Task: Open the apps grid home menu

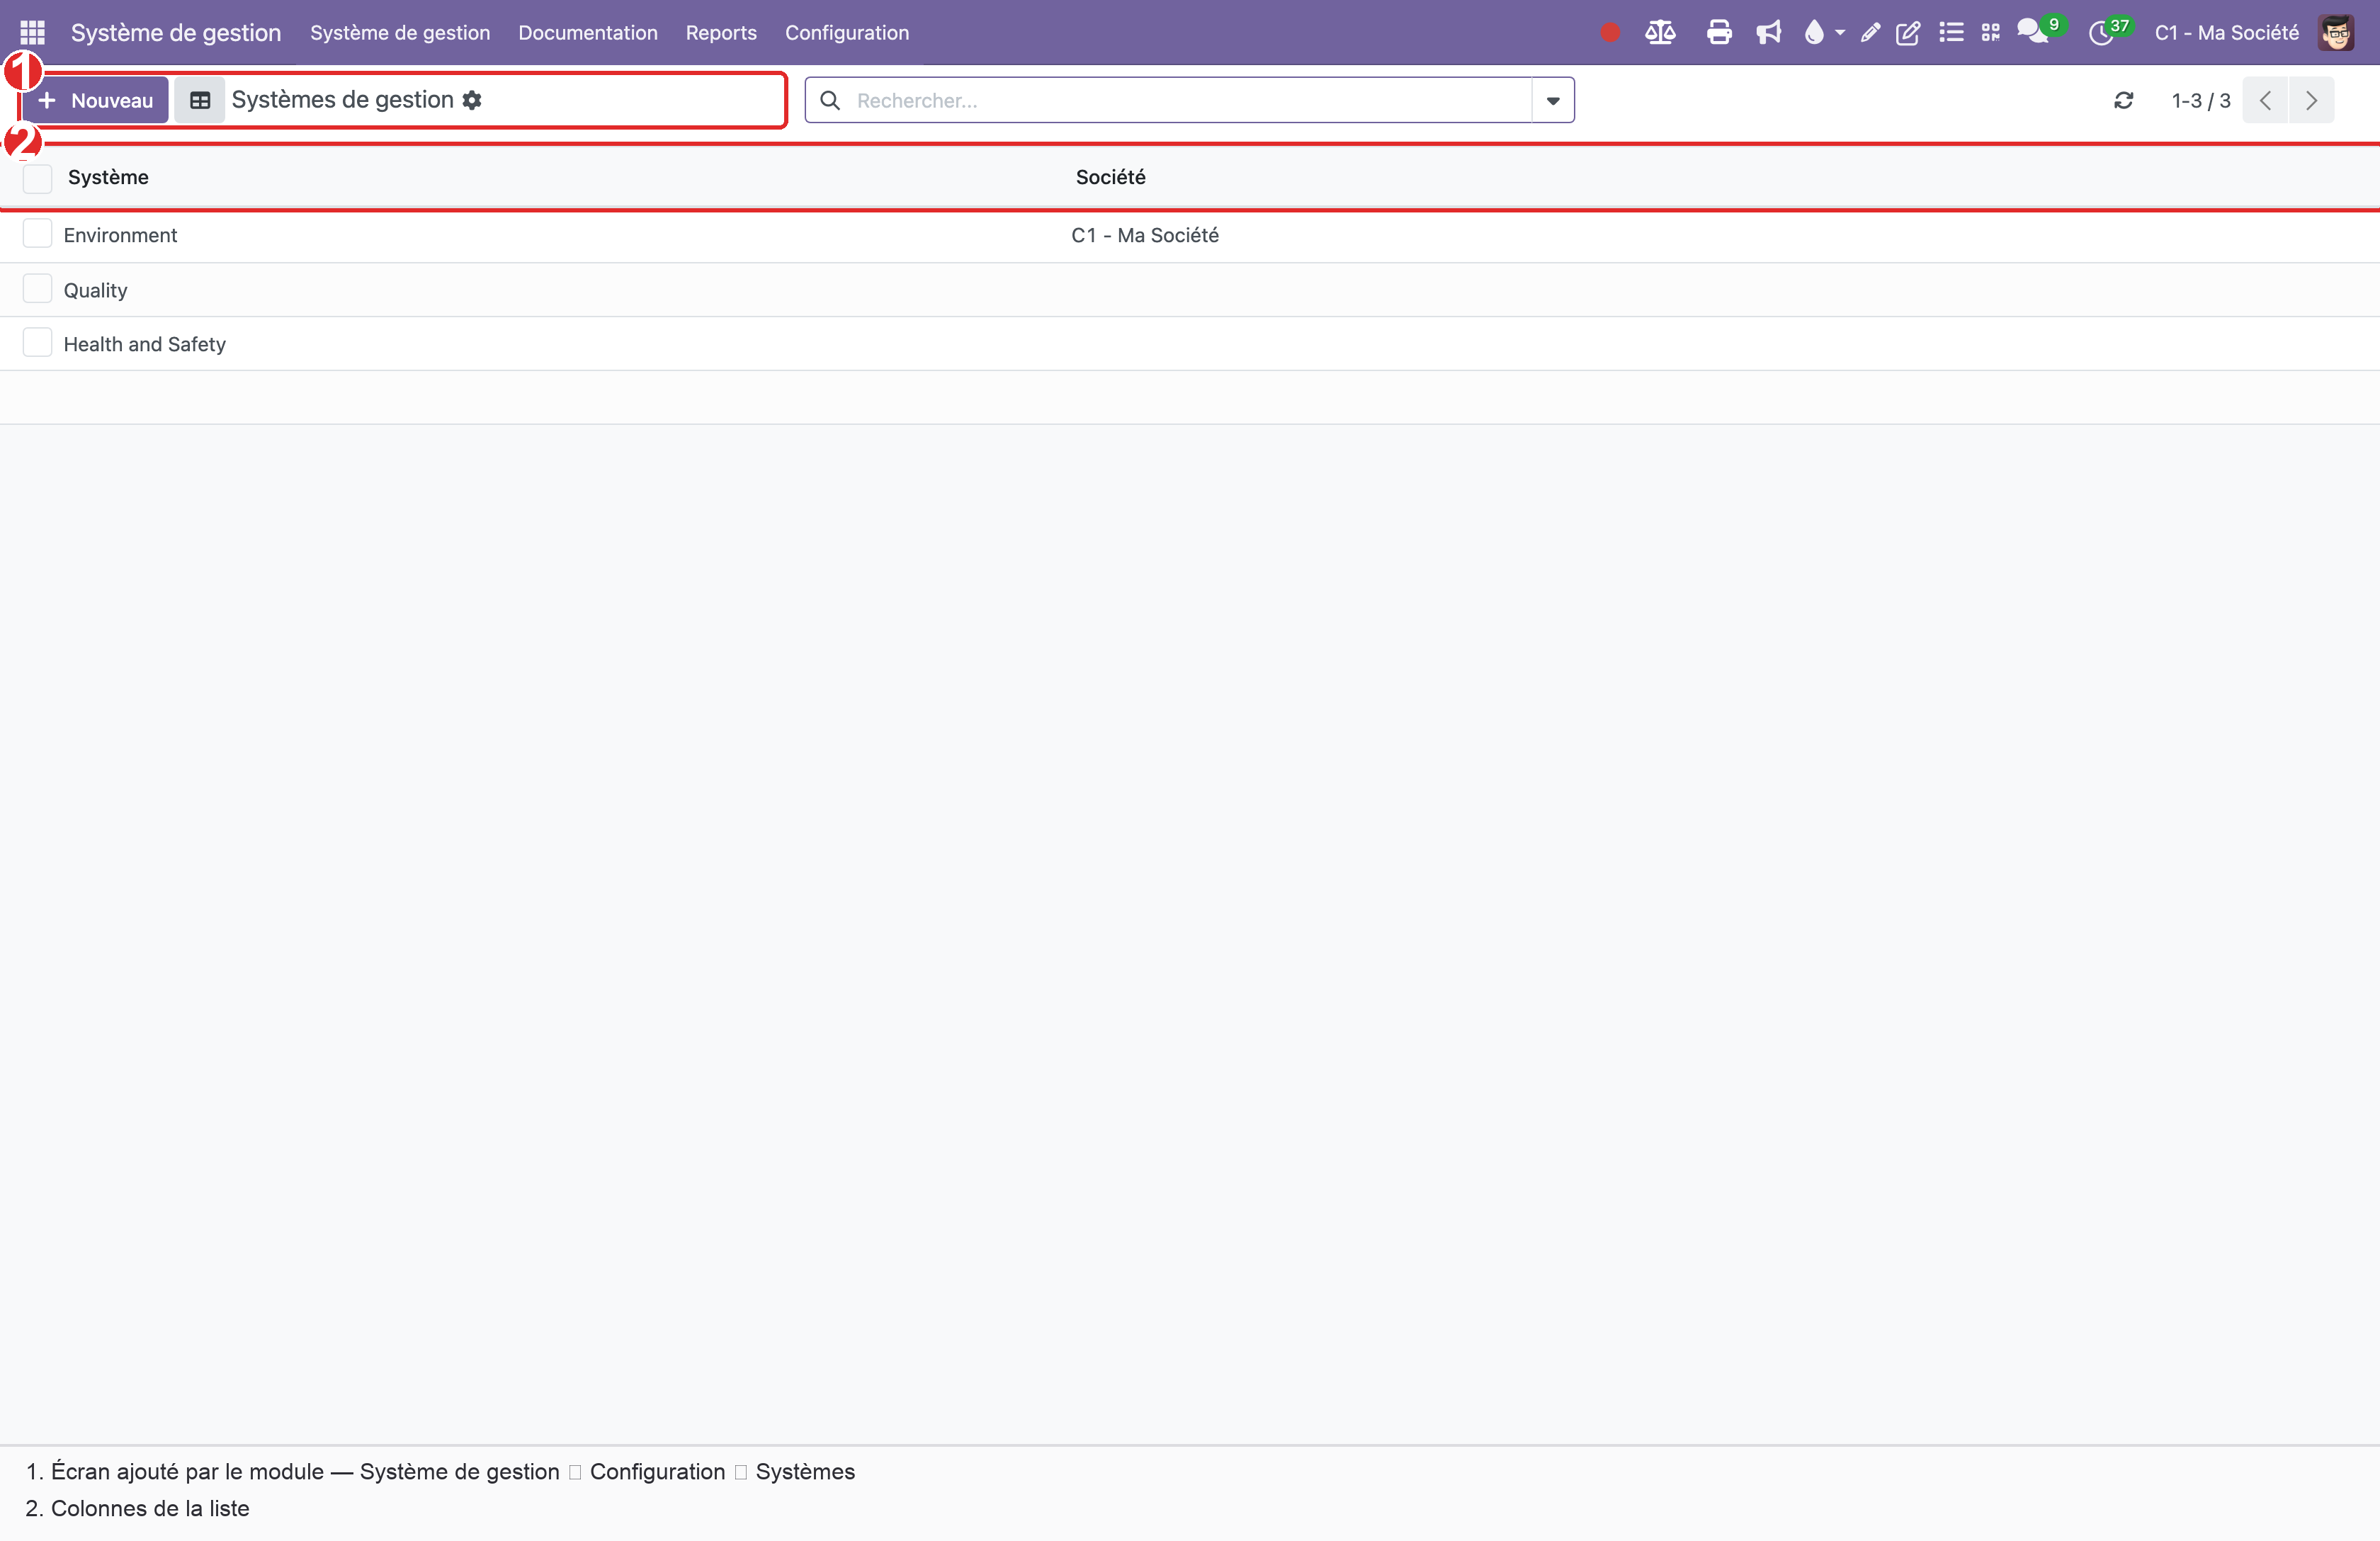Action: 32,33
